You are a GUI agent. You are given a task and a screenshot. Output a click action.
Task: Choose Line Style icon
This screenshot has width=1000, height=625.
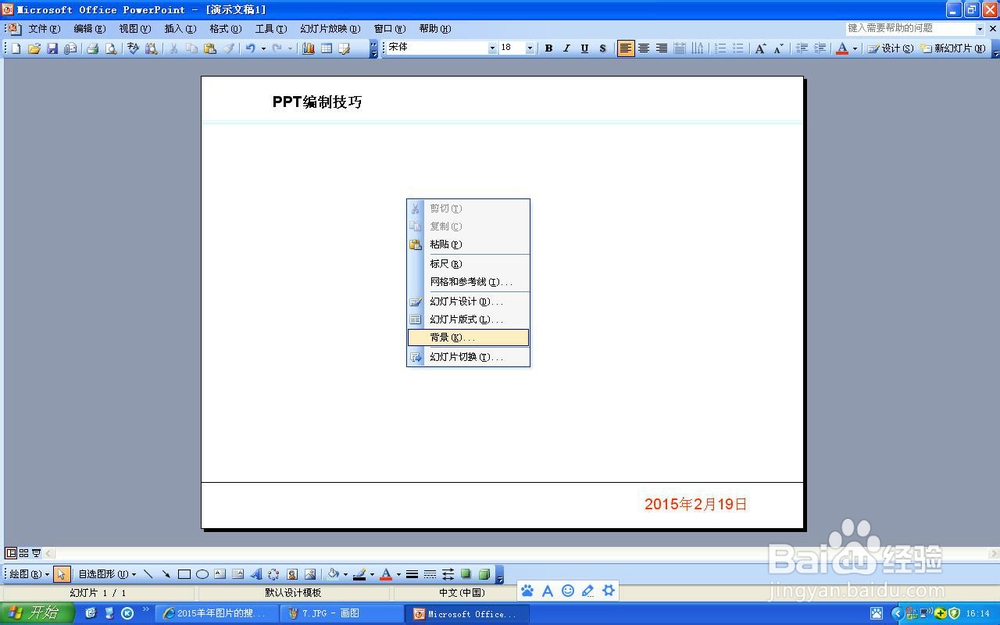coord(412,574)
